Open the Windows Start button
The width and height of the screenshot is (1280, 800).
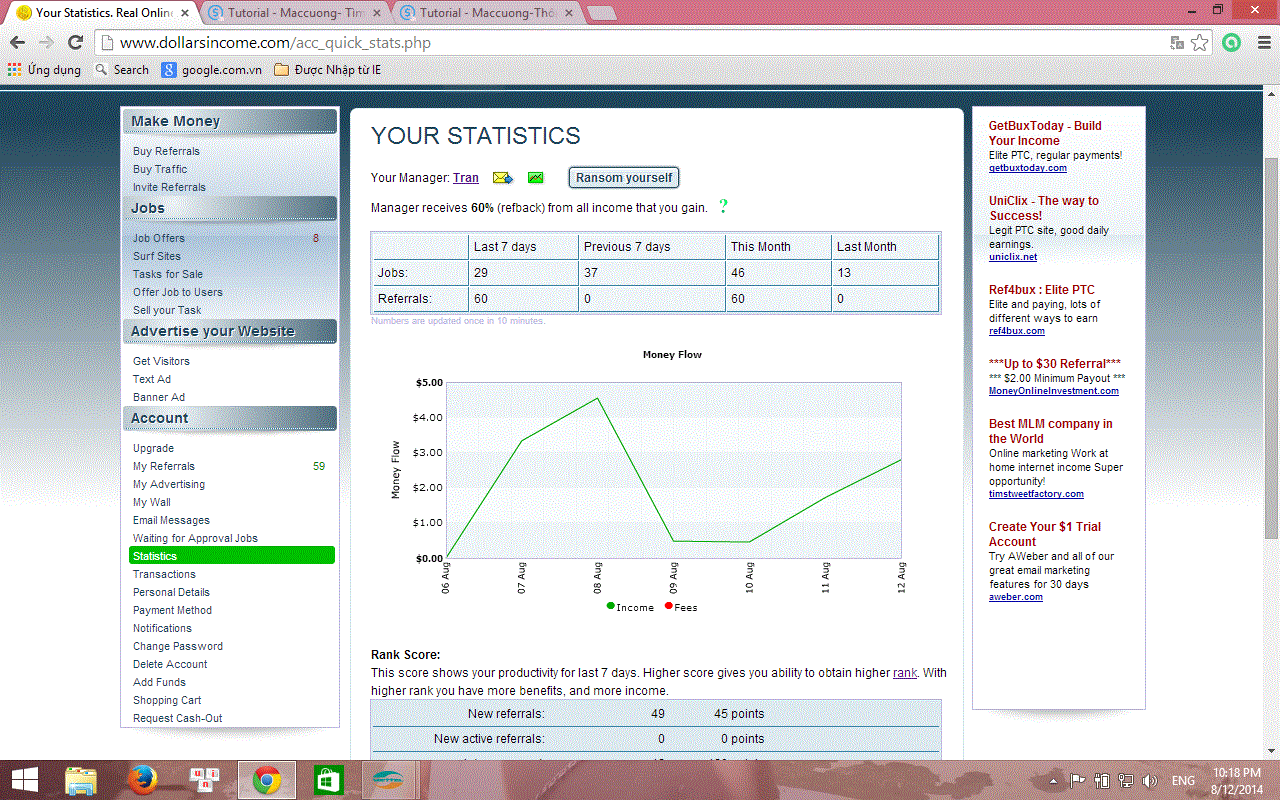click(x=25, y=780)
